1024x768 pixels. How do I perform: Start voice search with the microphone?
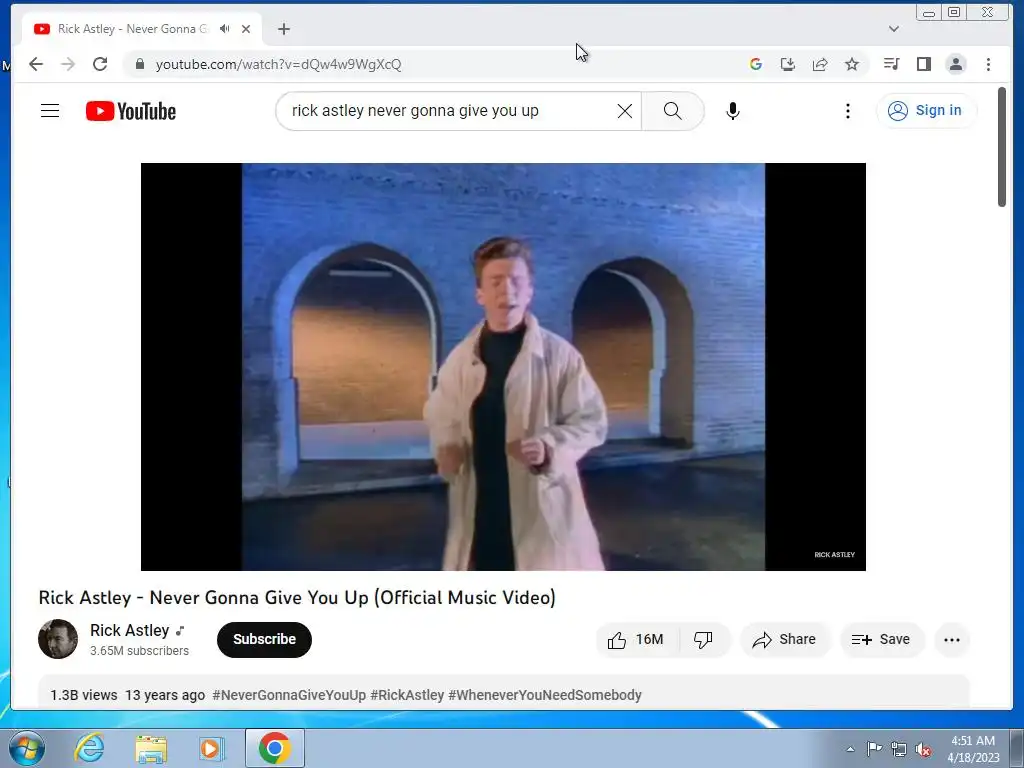[x=733, y=111]
